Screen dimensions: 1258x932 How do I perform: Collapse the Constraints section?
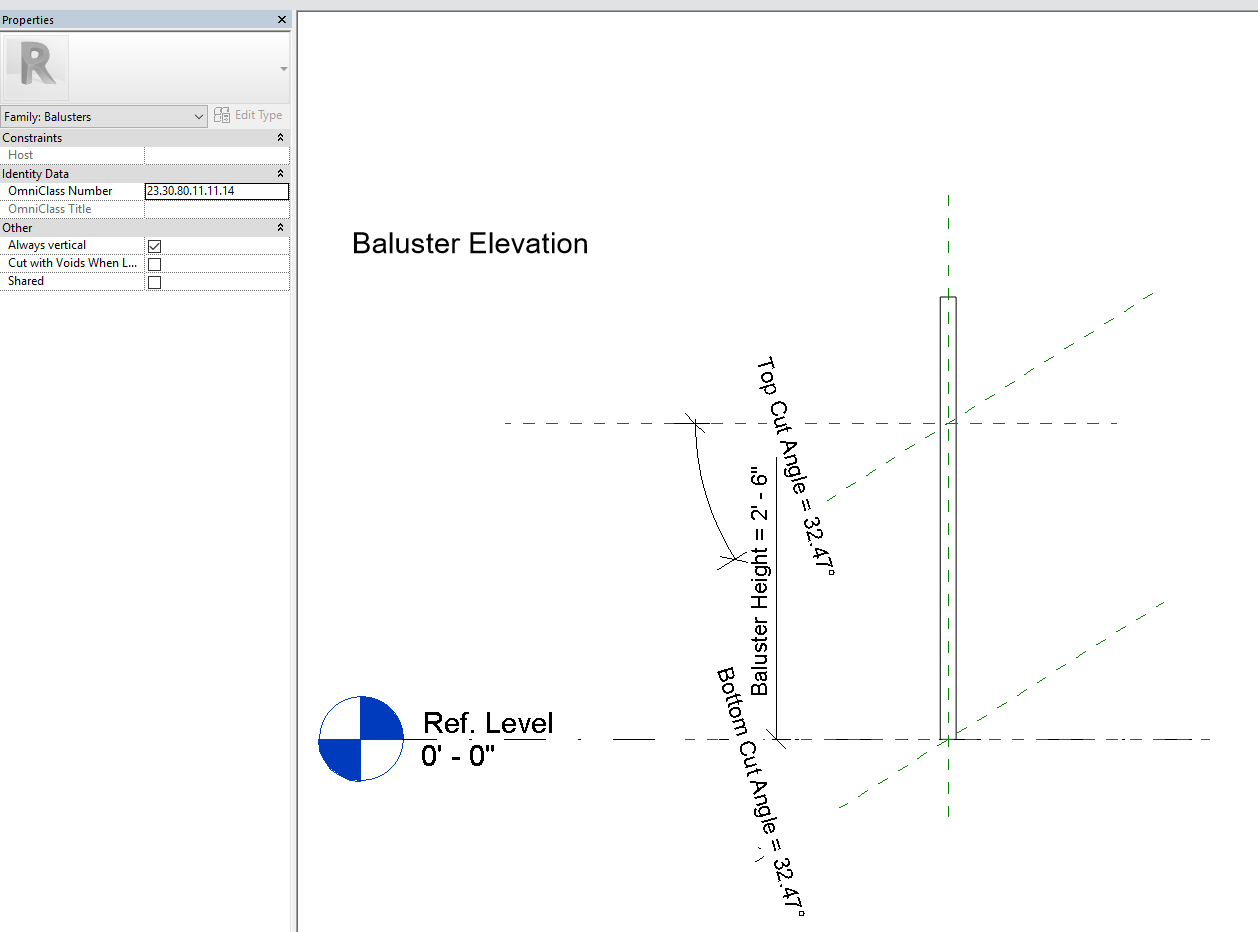click(x=281, y=137)
